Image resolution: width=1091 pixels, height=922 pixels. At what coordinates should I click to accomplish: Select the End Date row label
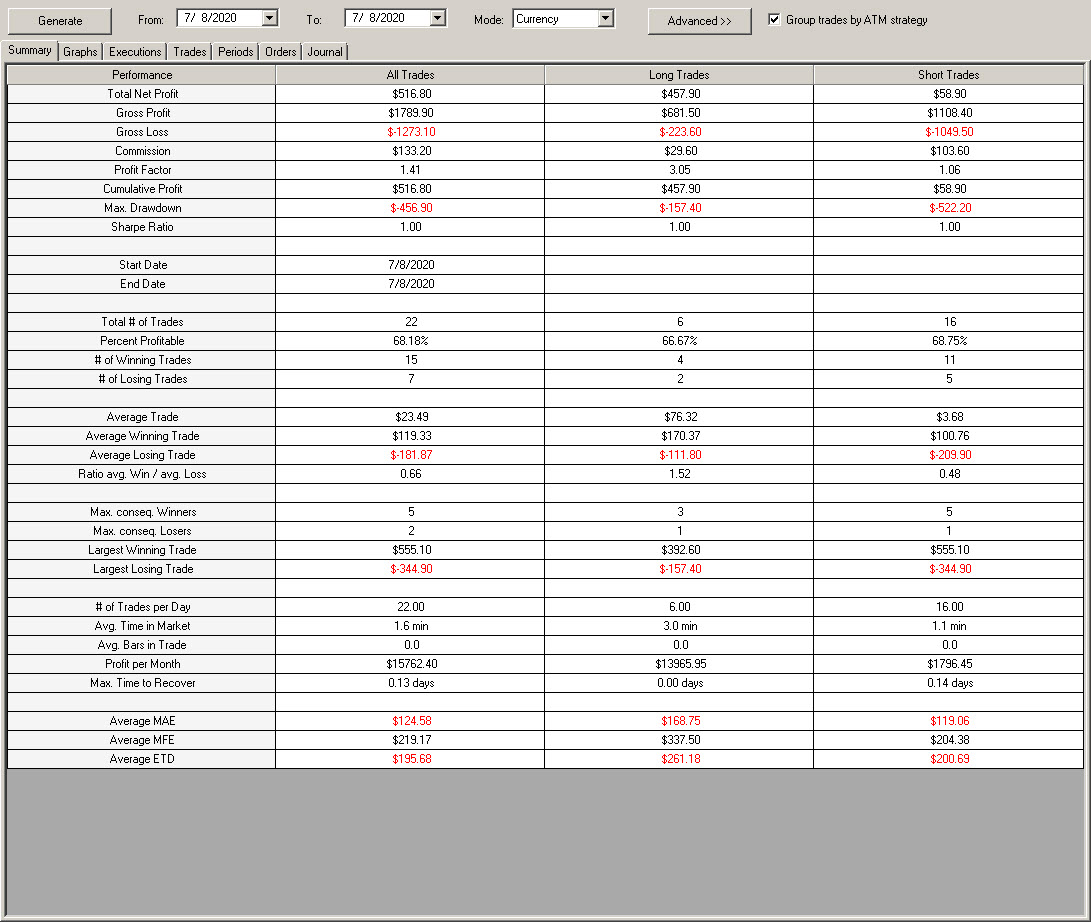pyautogui.click(x=142, y=284)
